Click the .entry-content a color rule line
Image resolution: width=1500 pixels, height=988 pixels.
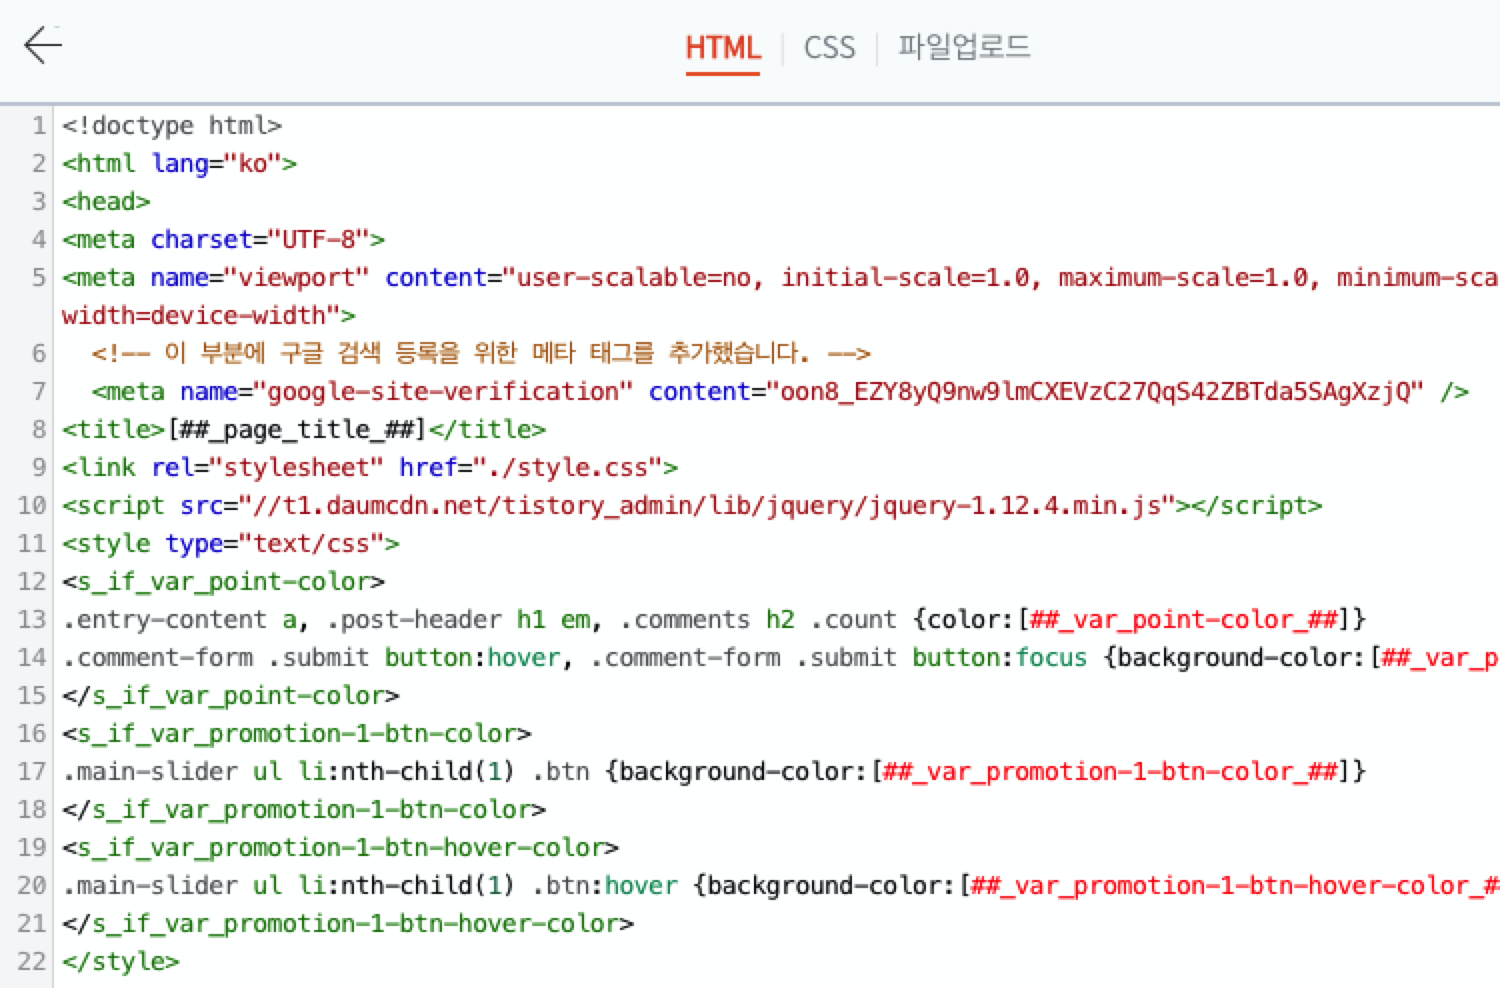(714, 620)
